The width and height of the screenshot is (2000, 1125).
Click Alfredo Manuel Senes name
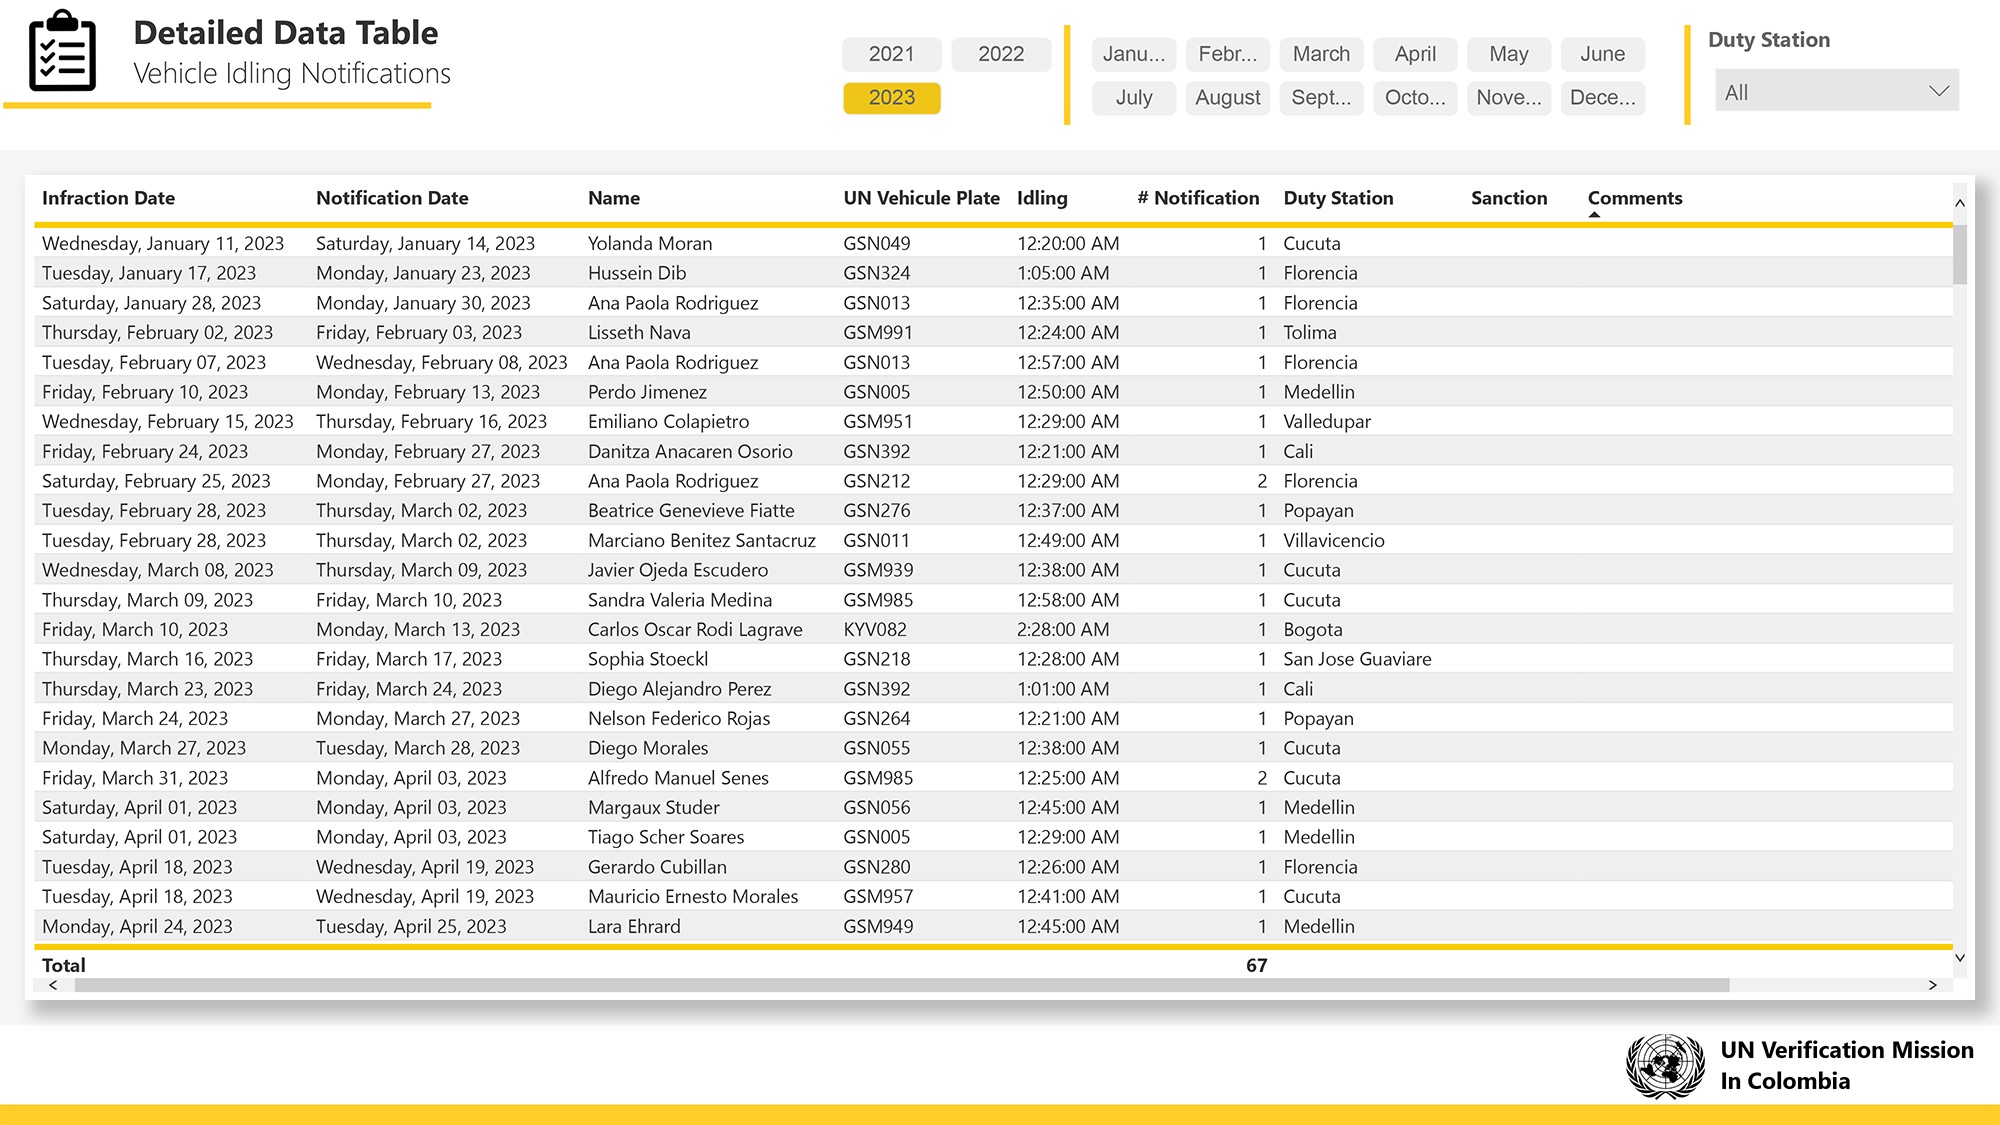678,778
